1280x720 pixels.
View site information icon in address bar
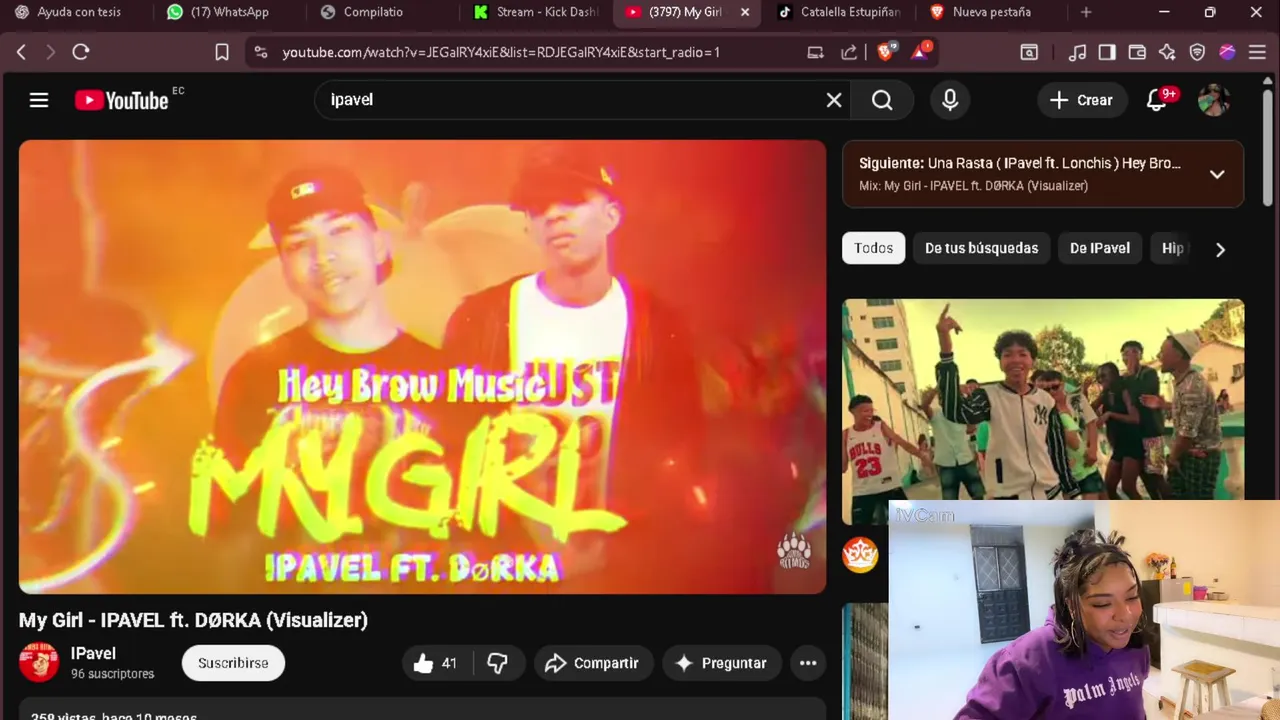(261, 52)
